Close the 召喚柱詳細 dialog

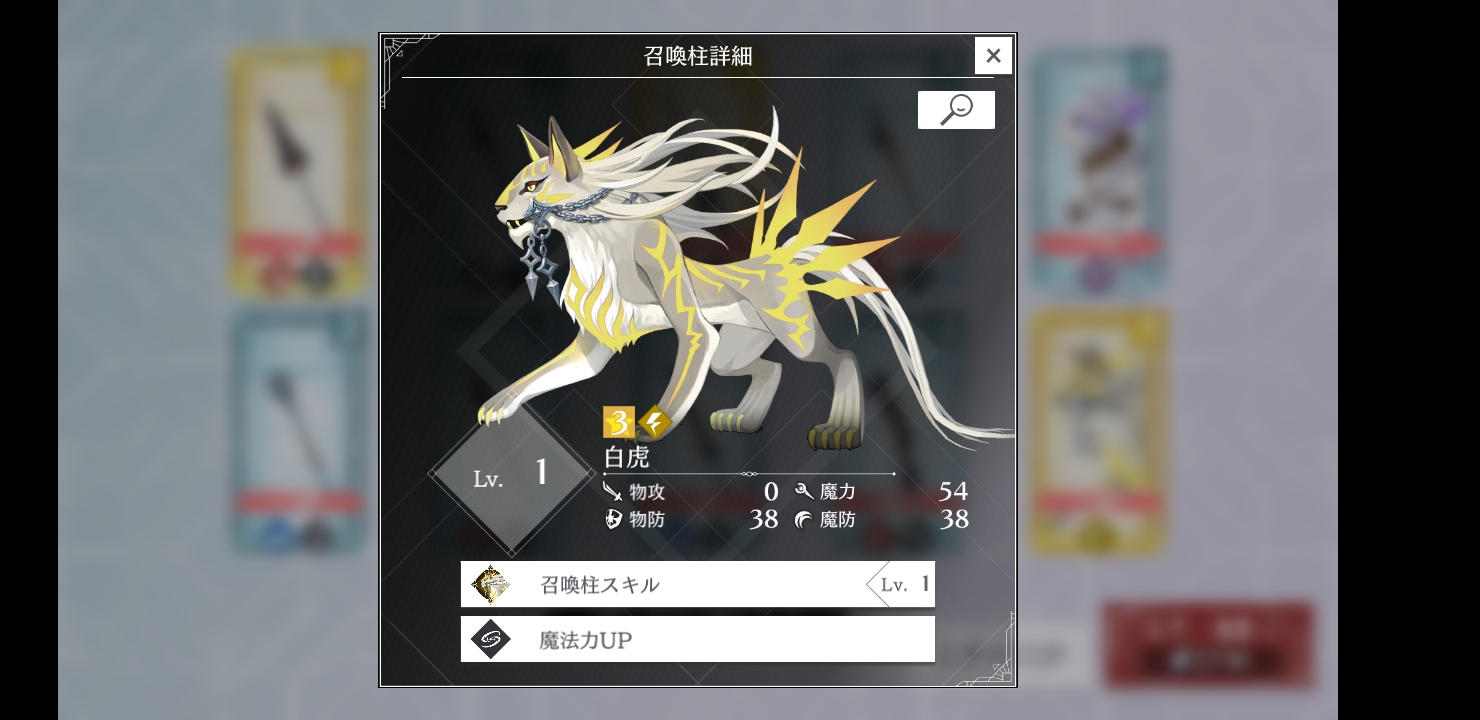(993, 56)
